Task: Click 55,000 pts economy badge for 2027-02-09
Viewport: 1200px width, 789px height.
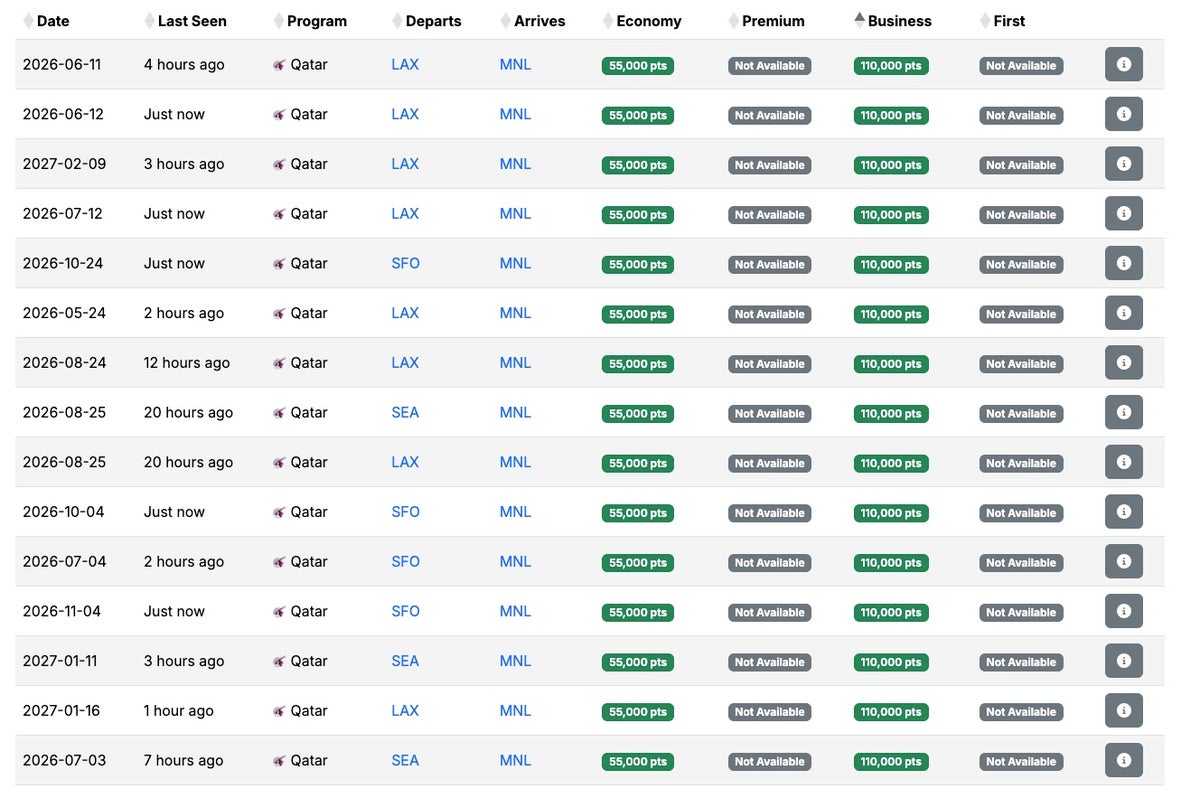Action: pyautogui.click(x=638, y=165)
